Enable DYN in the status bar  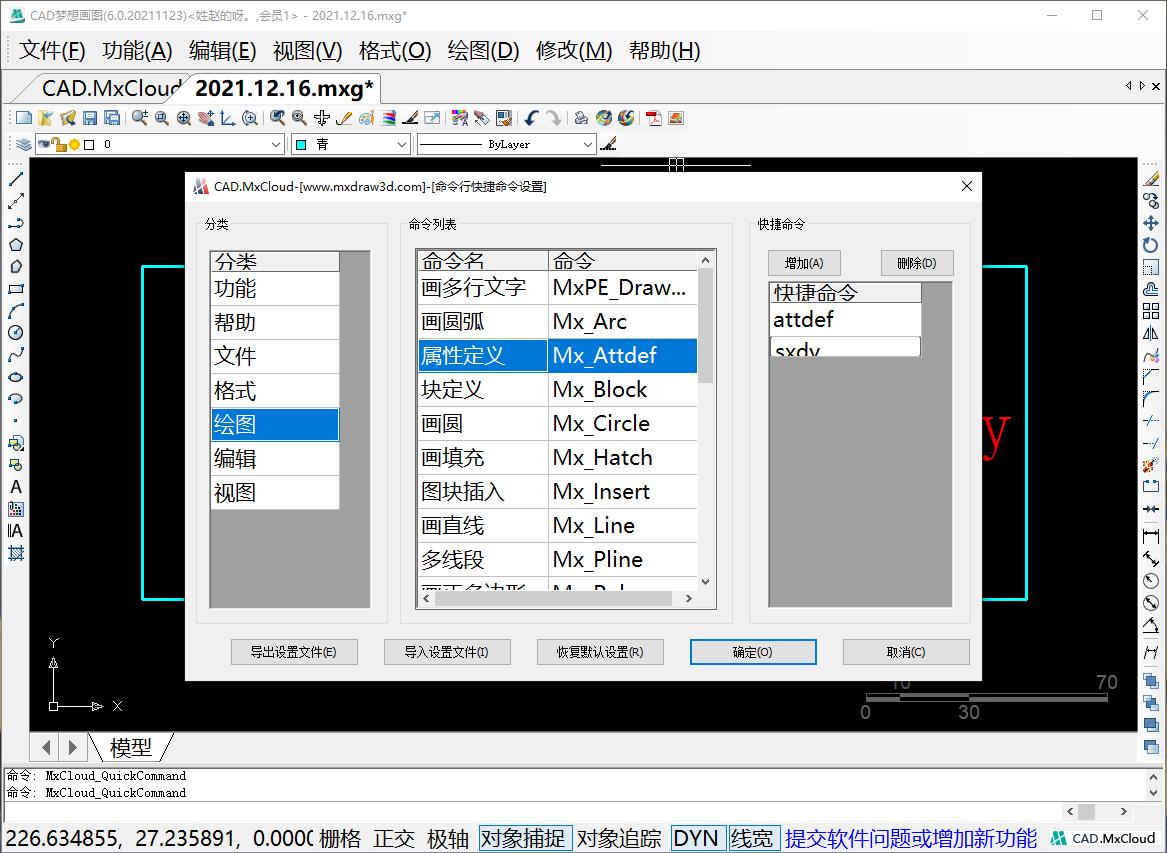[697, 838]
